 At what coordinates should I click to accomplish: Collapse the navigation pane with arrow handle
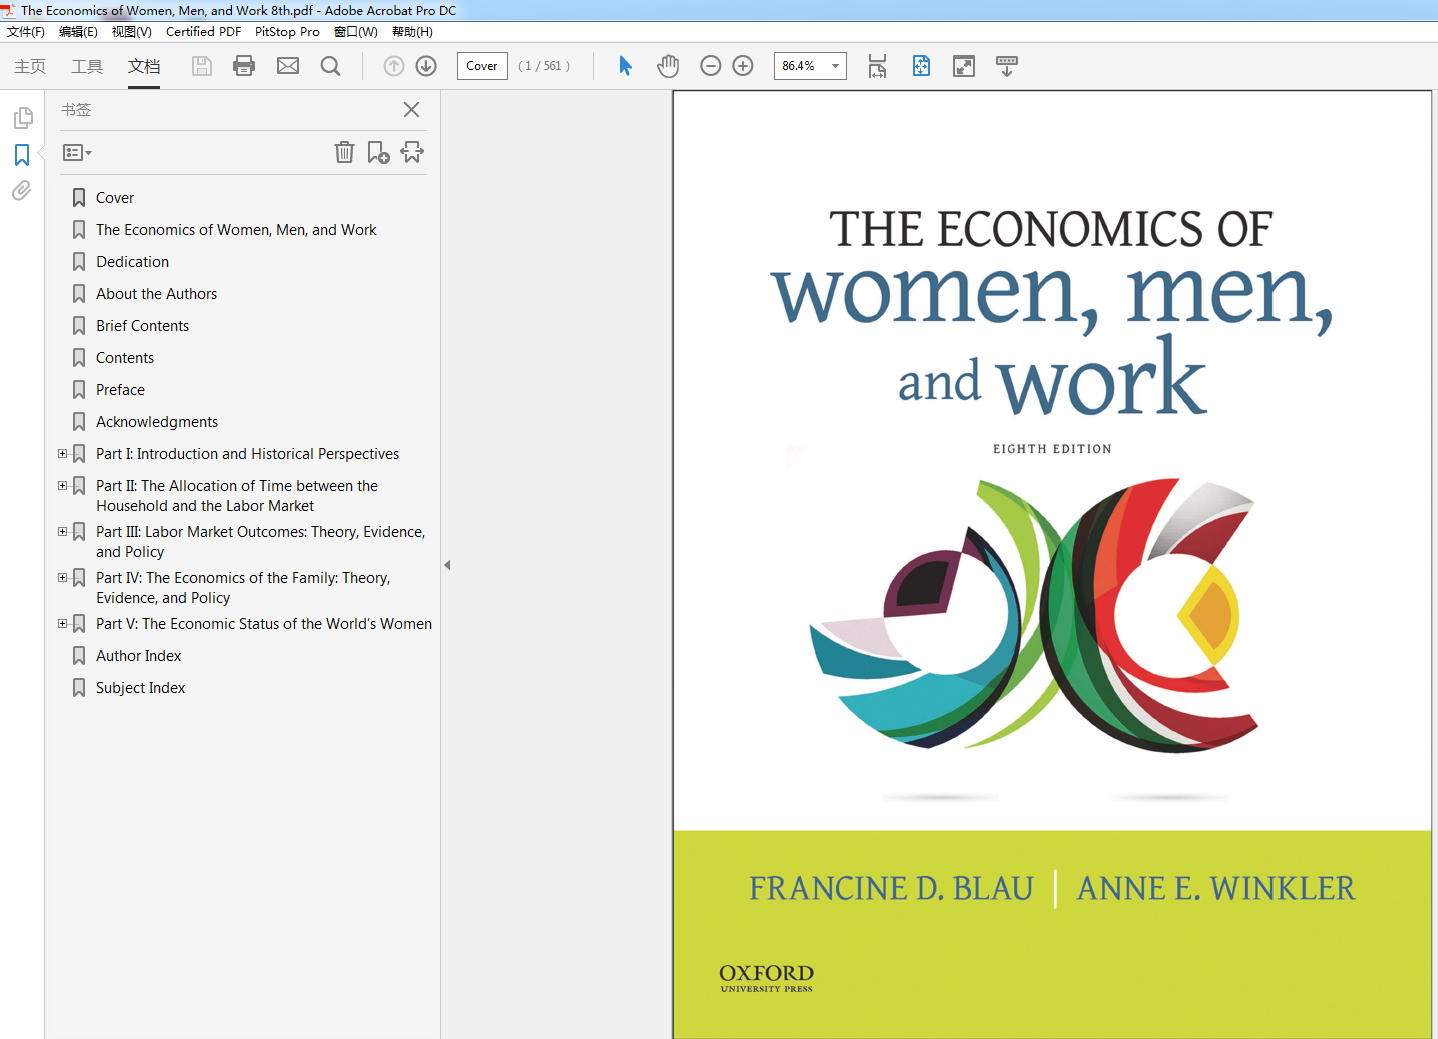click(447, 565)
